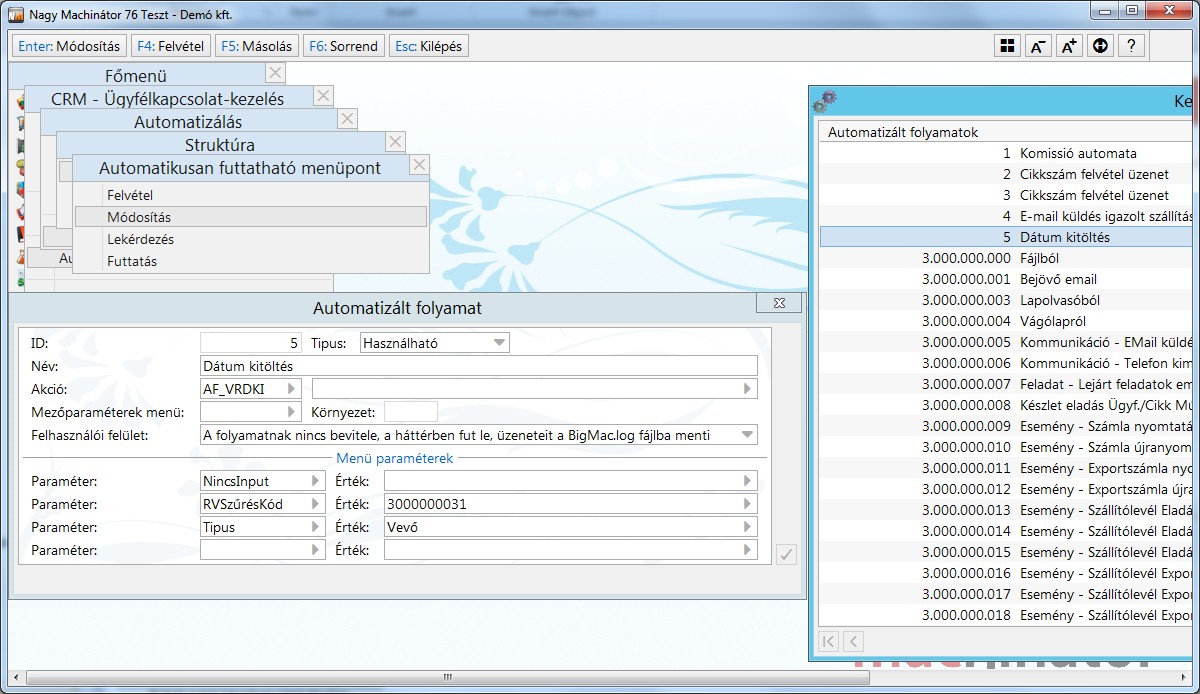Click the gears icon on the blue panel

(x=825, y=101)
